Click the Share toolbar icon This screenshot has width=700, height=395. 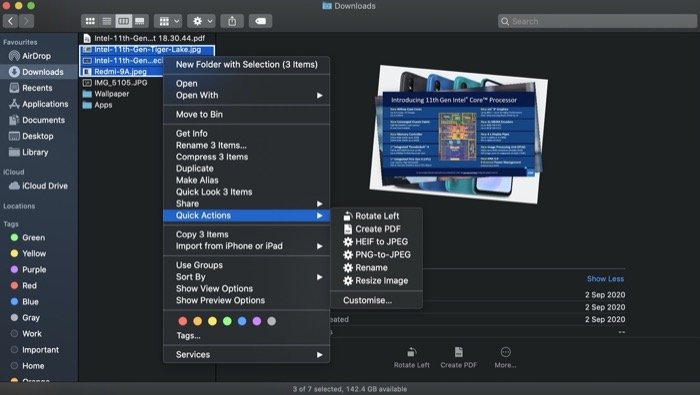click(232, 21)
